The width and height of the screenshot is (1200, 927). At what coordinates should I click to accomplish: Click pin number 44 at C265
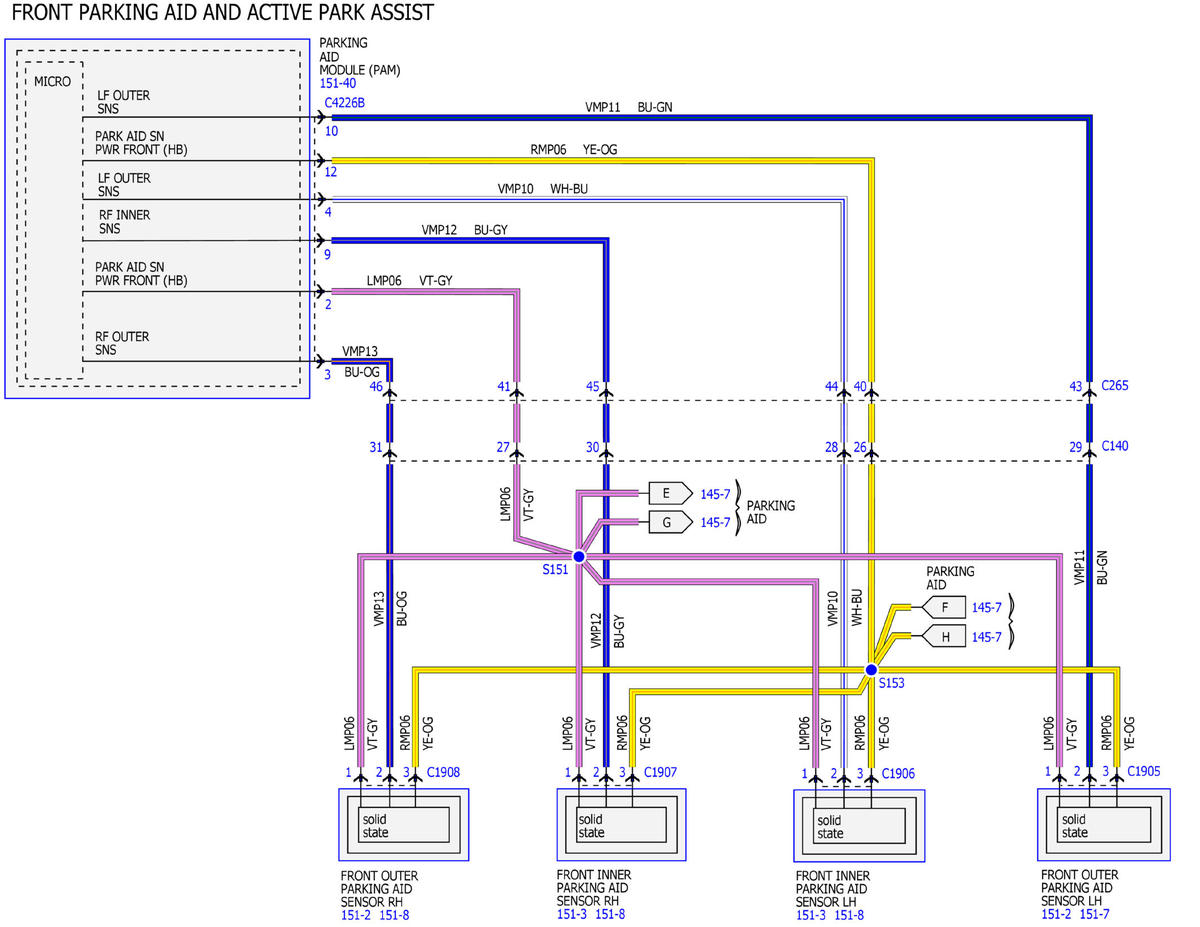pos(832,386)
